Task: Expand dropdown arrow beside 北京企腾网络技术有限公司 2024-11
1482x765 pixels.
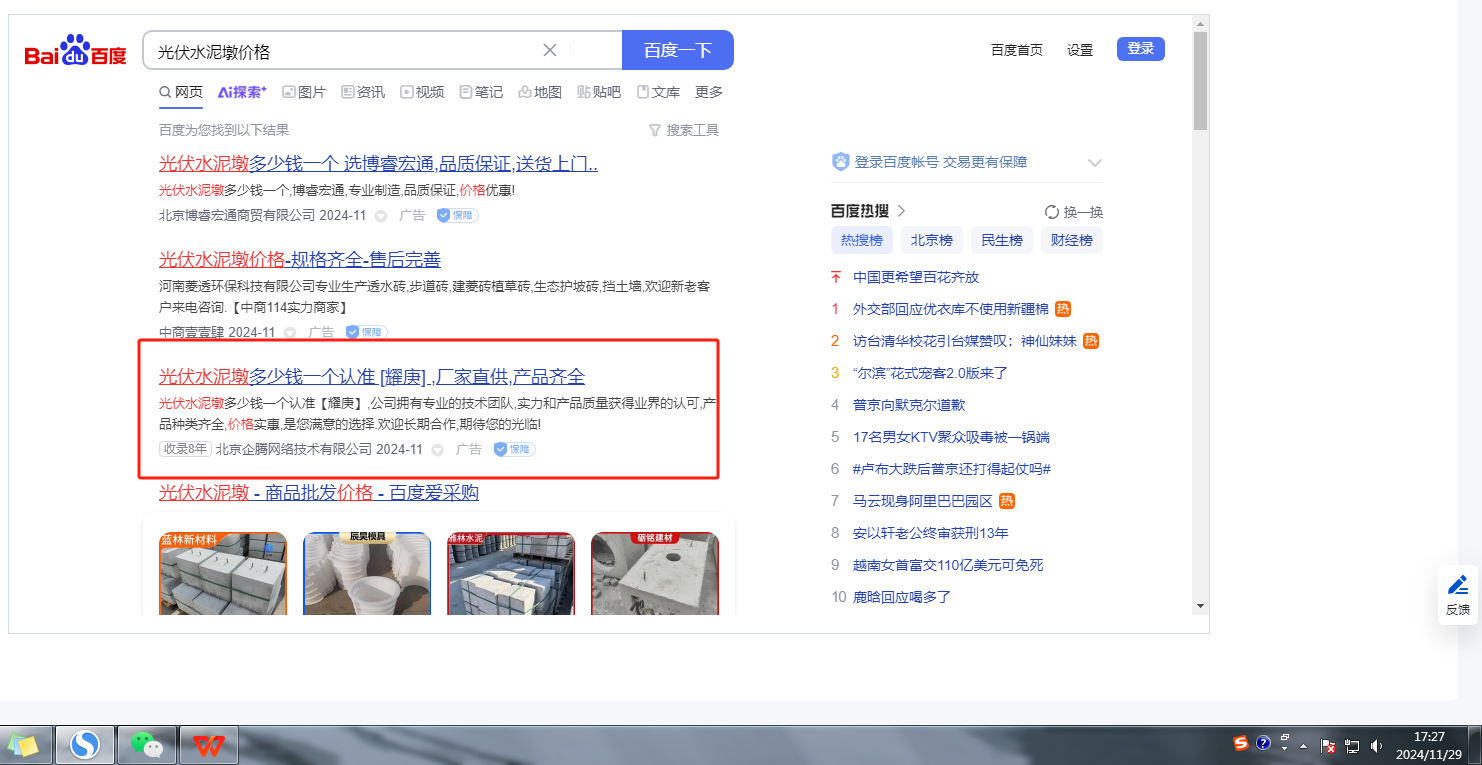Action: coord(438,450)
